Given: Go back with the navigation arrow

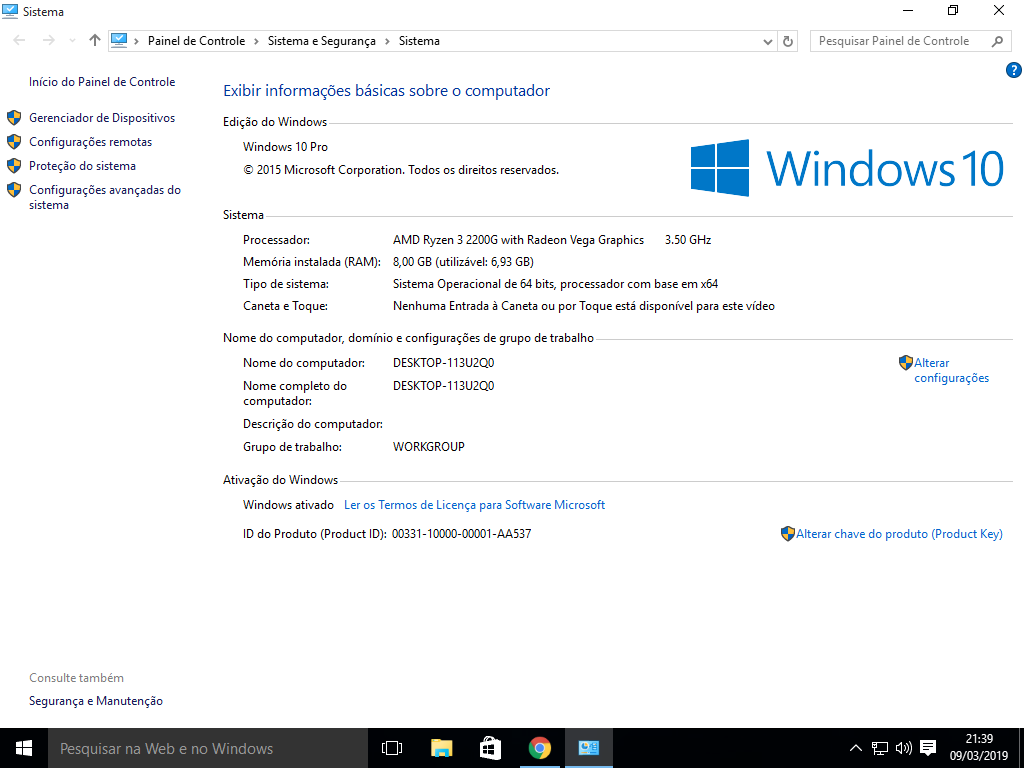Looking at the screenshot, I should (x=20, y=40).
